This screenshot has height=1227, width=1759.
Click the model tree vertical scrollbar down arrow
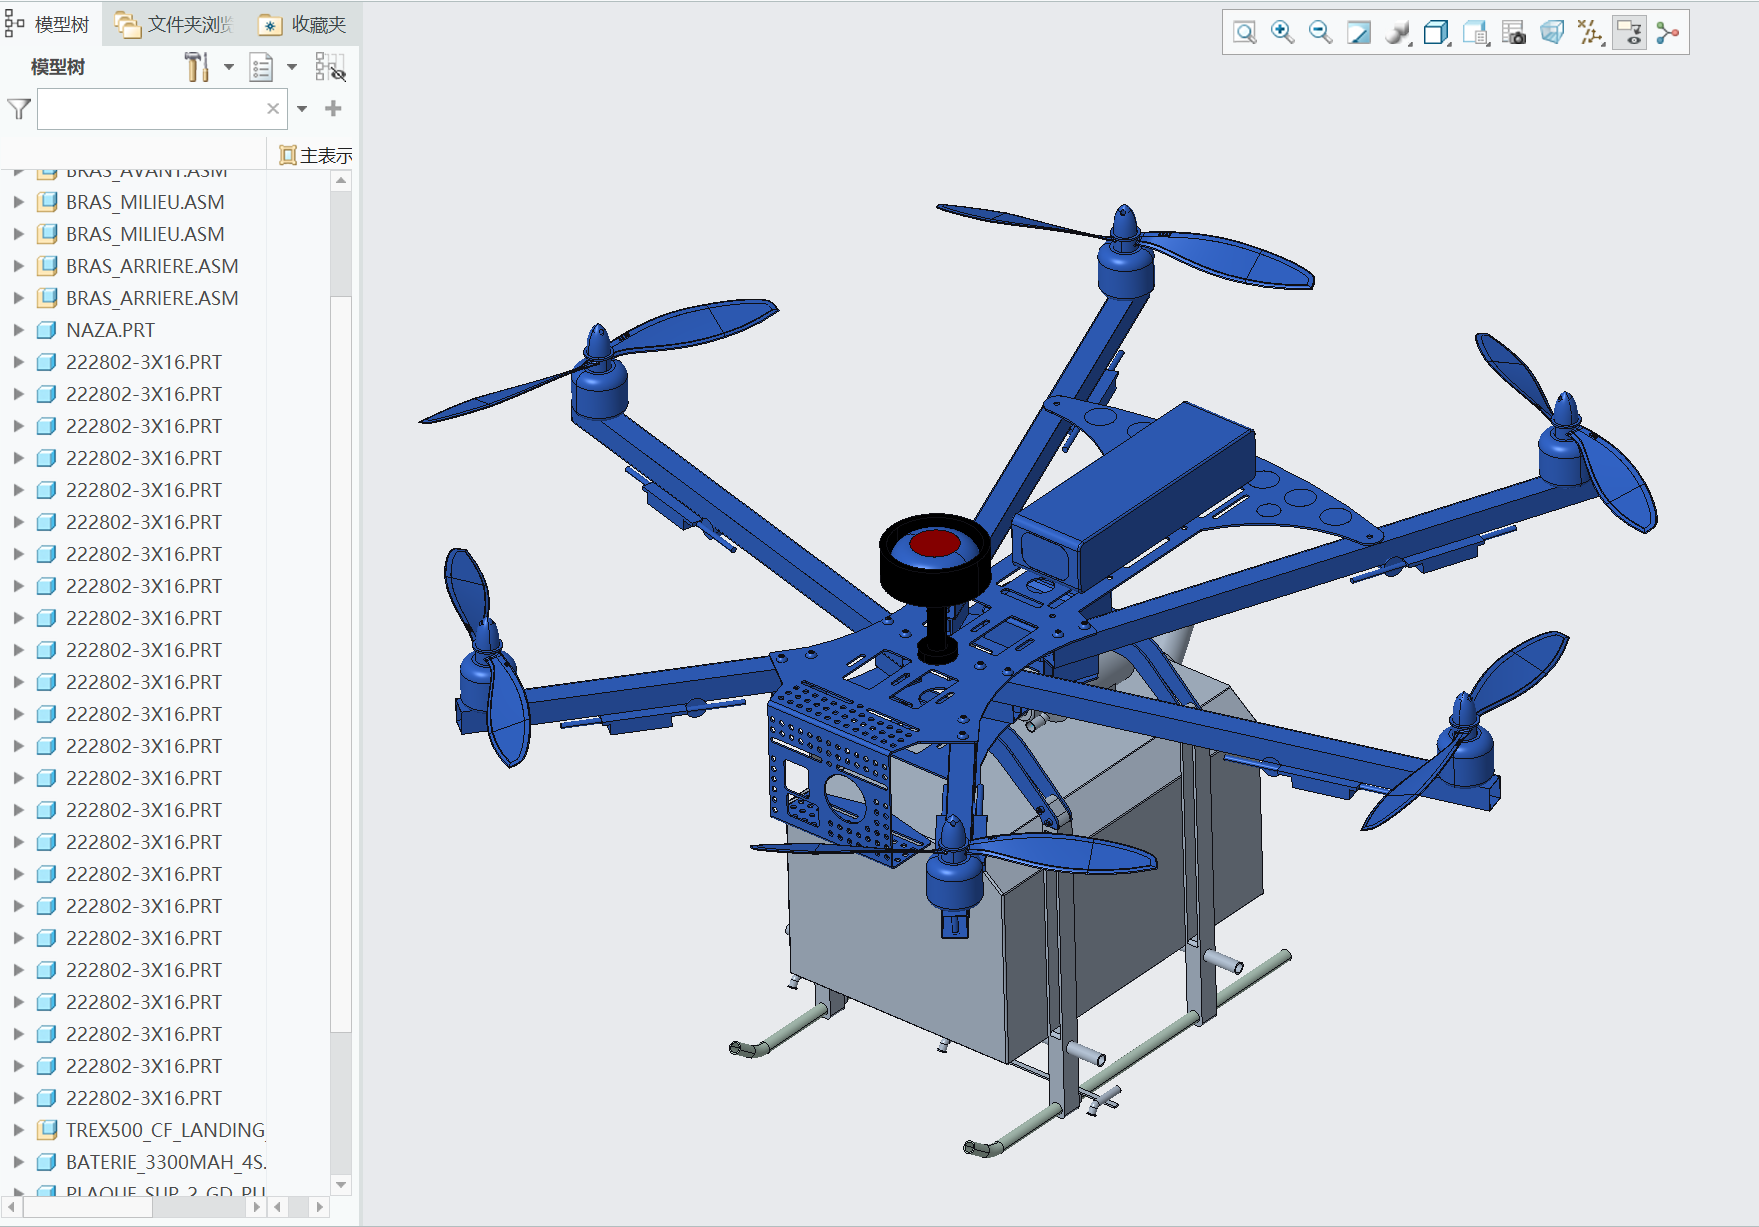tap(341, 1185)
